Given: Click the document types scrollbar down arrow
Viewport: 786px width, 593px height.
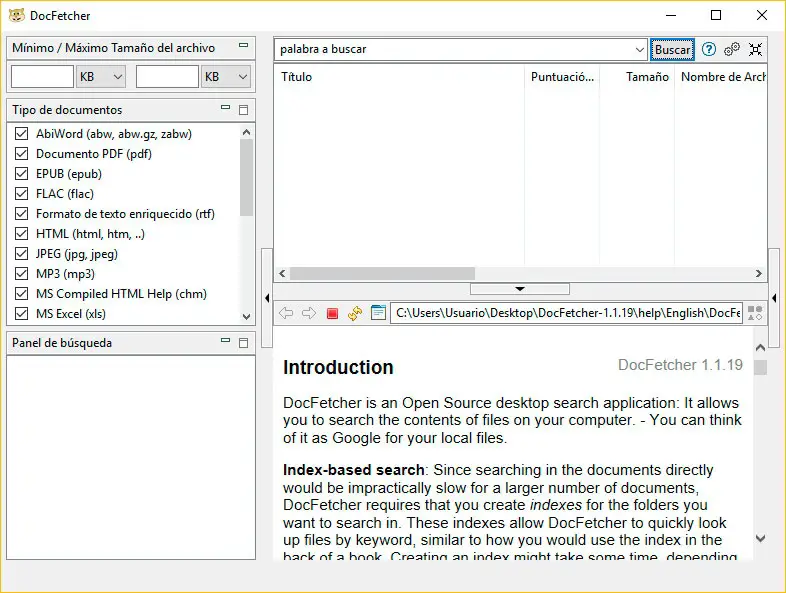Looking at the screenshot, I should [246, 316].
